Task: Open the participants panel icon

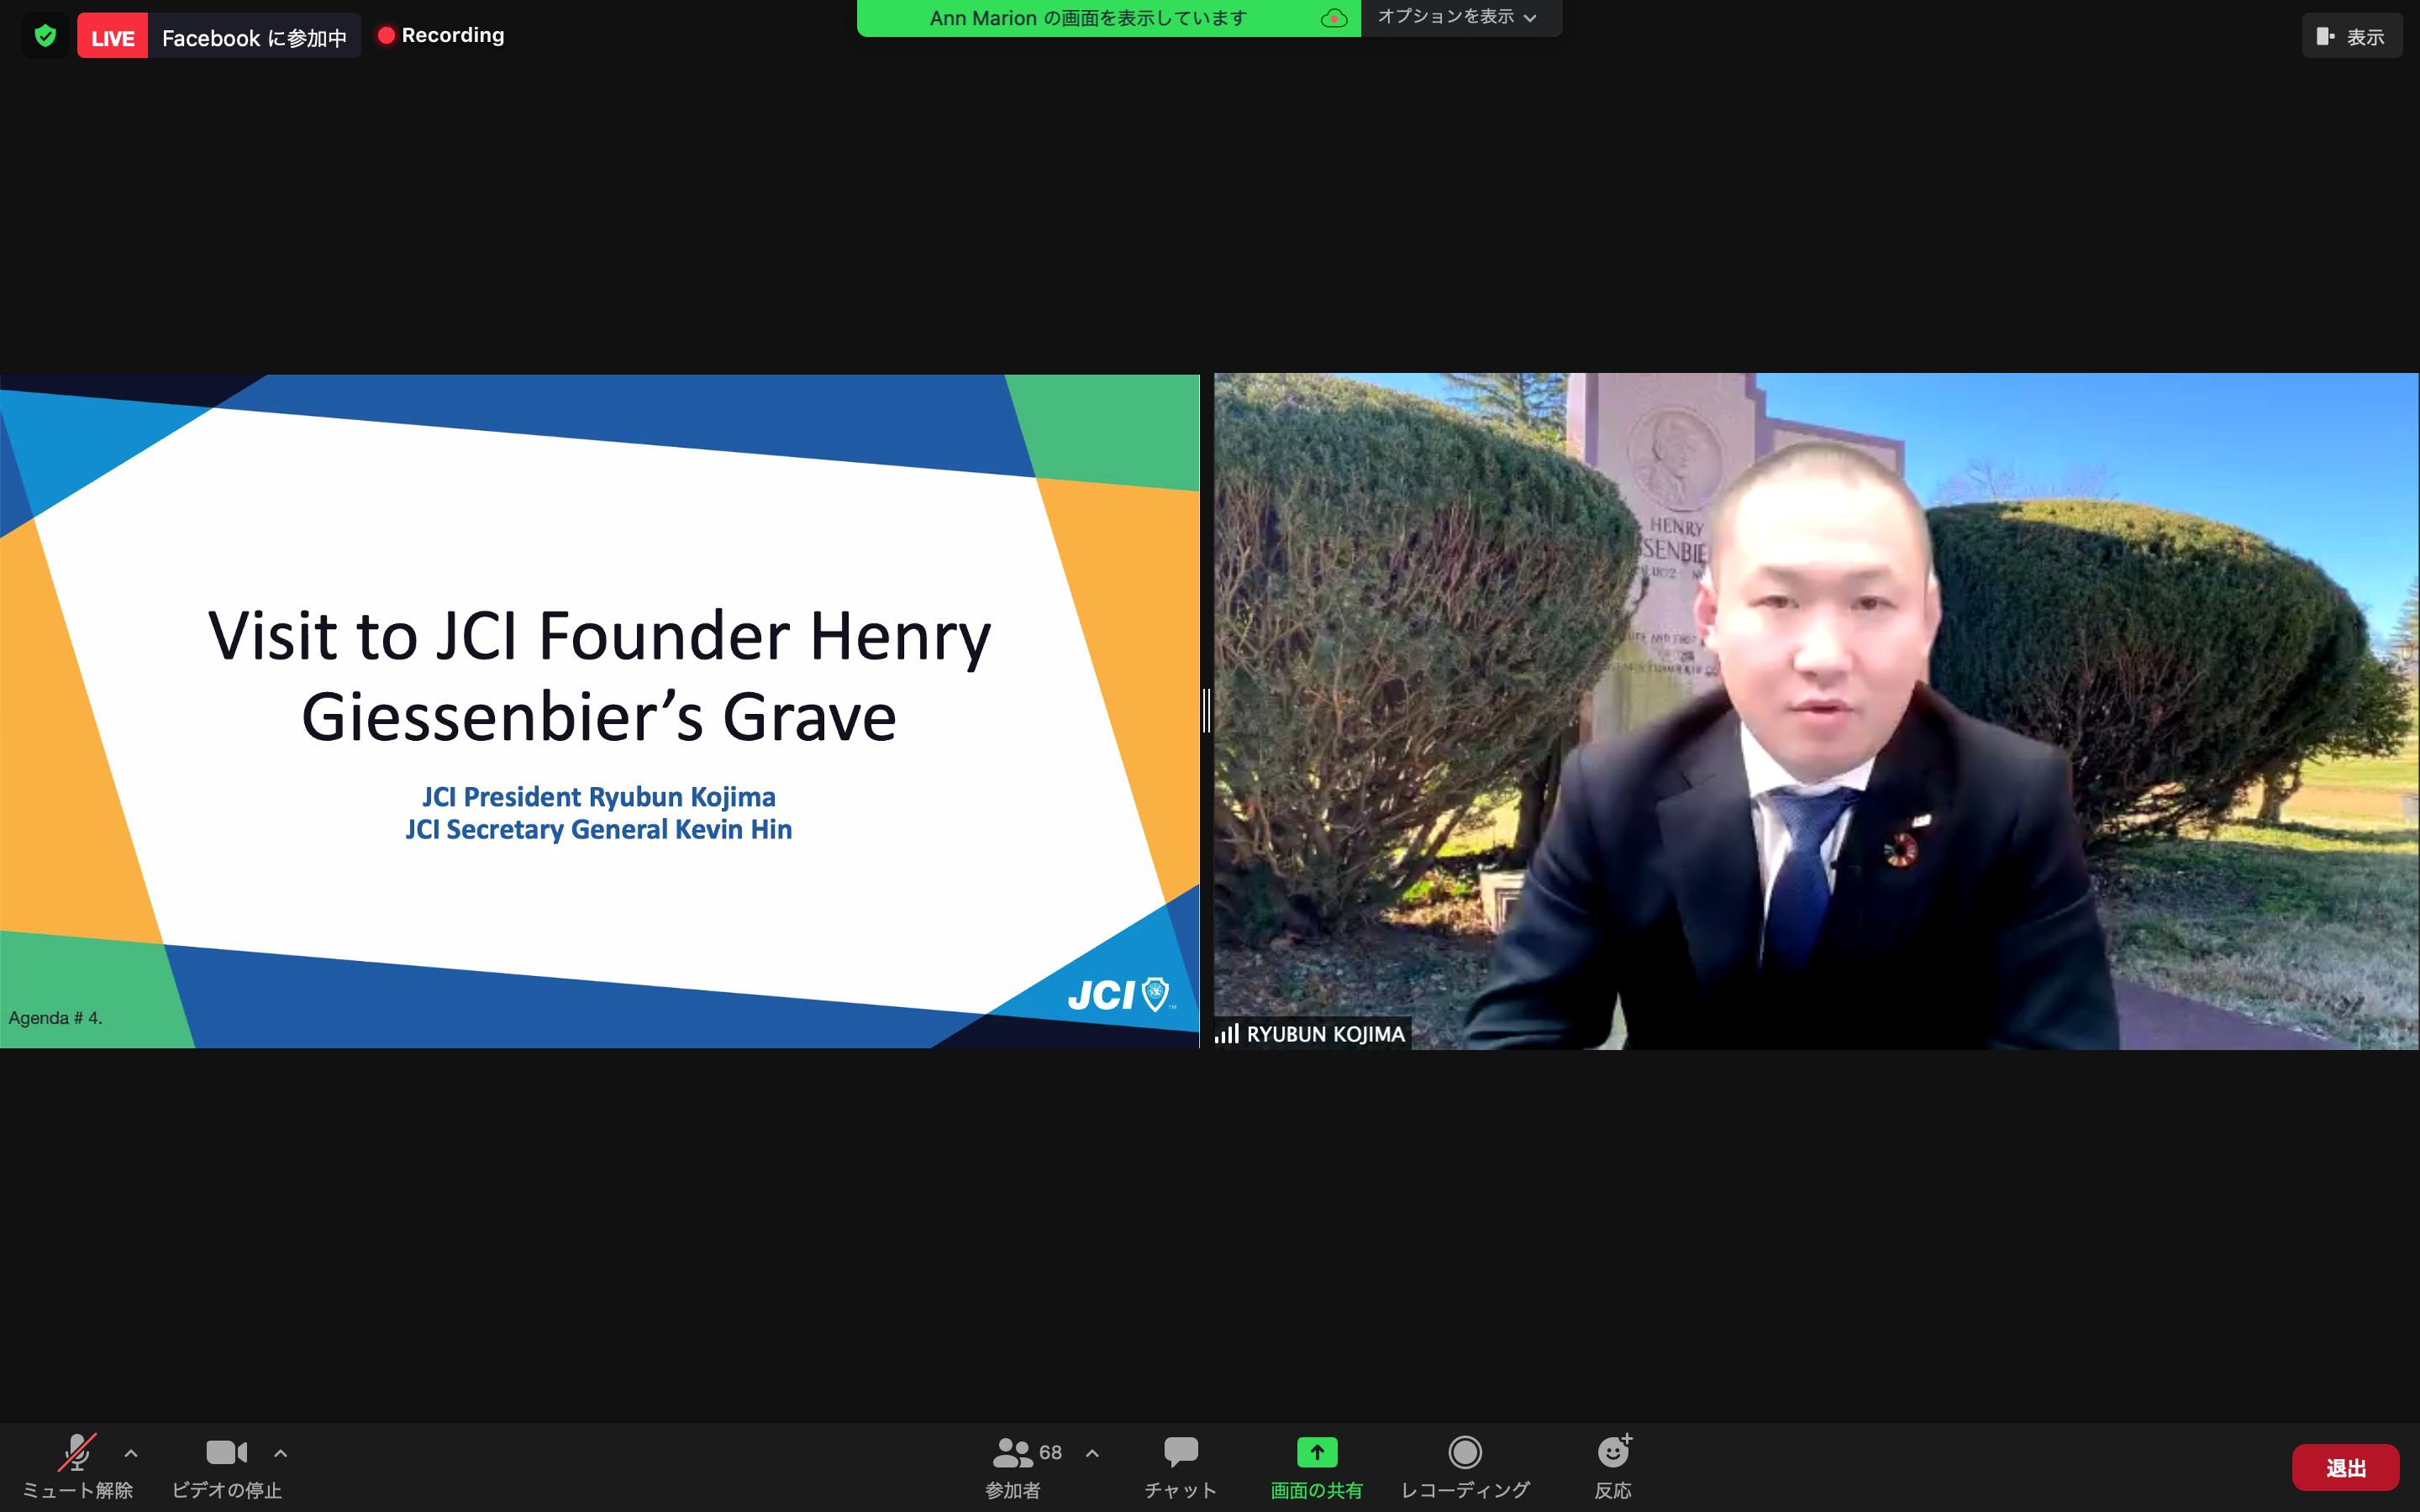Action: 1012,1452
